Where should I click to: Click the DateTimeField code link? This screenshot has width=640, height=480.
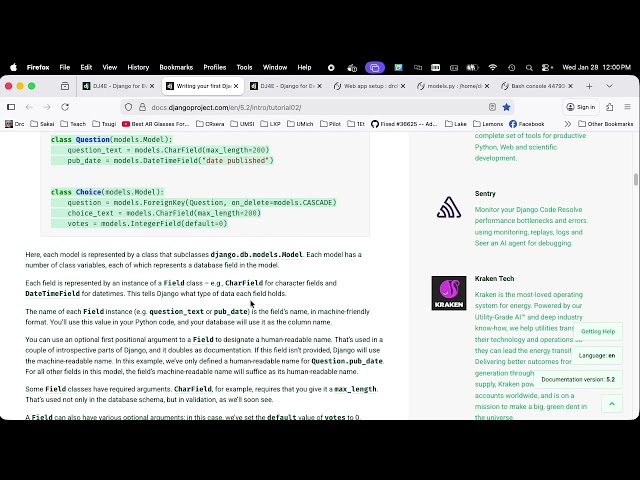pos(53,293)
